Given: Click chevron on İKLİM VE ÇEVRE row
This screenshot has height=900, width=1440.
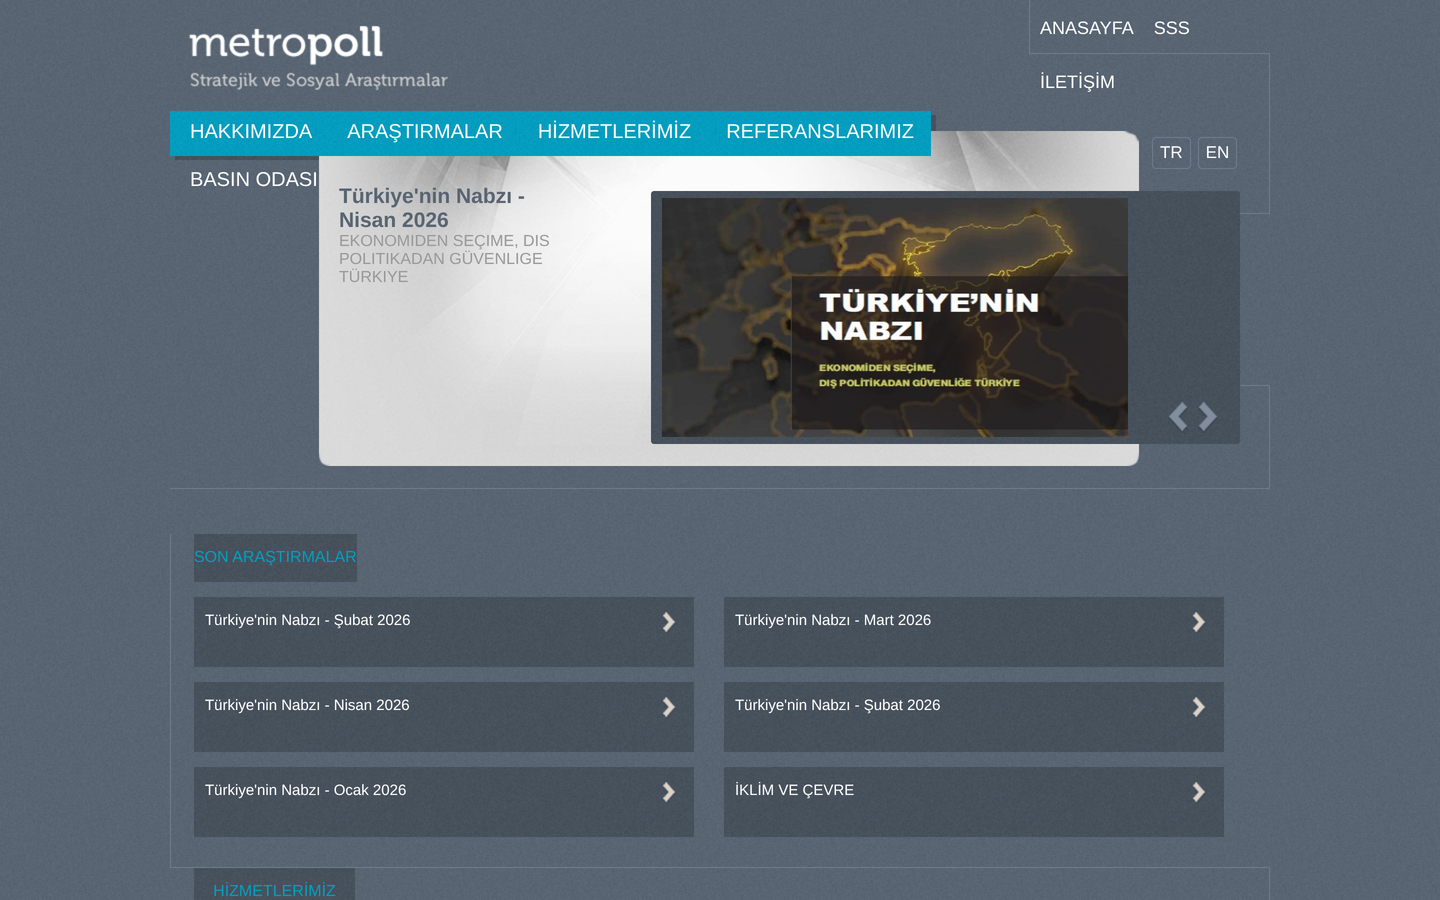Looking at the screenshot, I should pos(1199,792).
